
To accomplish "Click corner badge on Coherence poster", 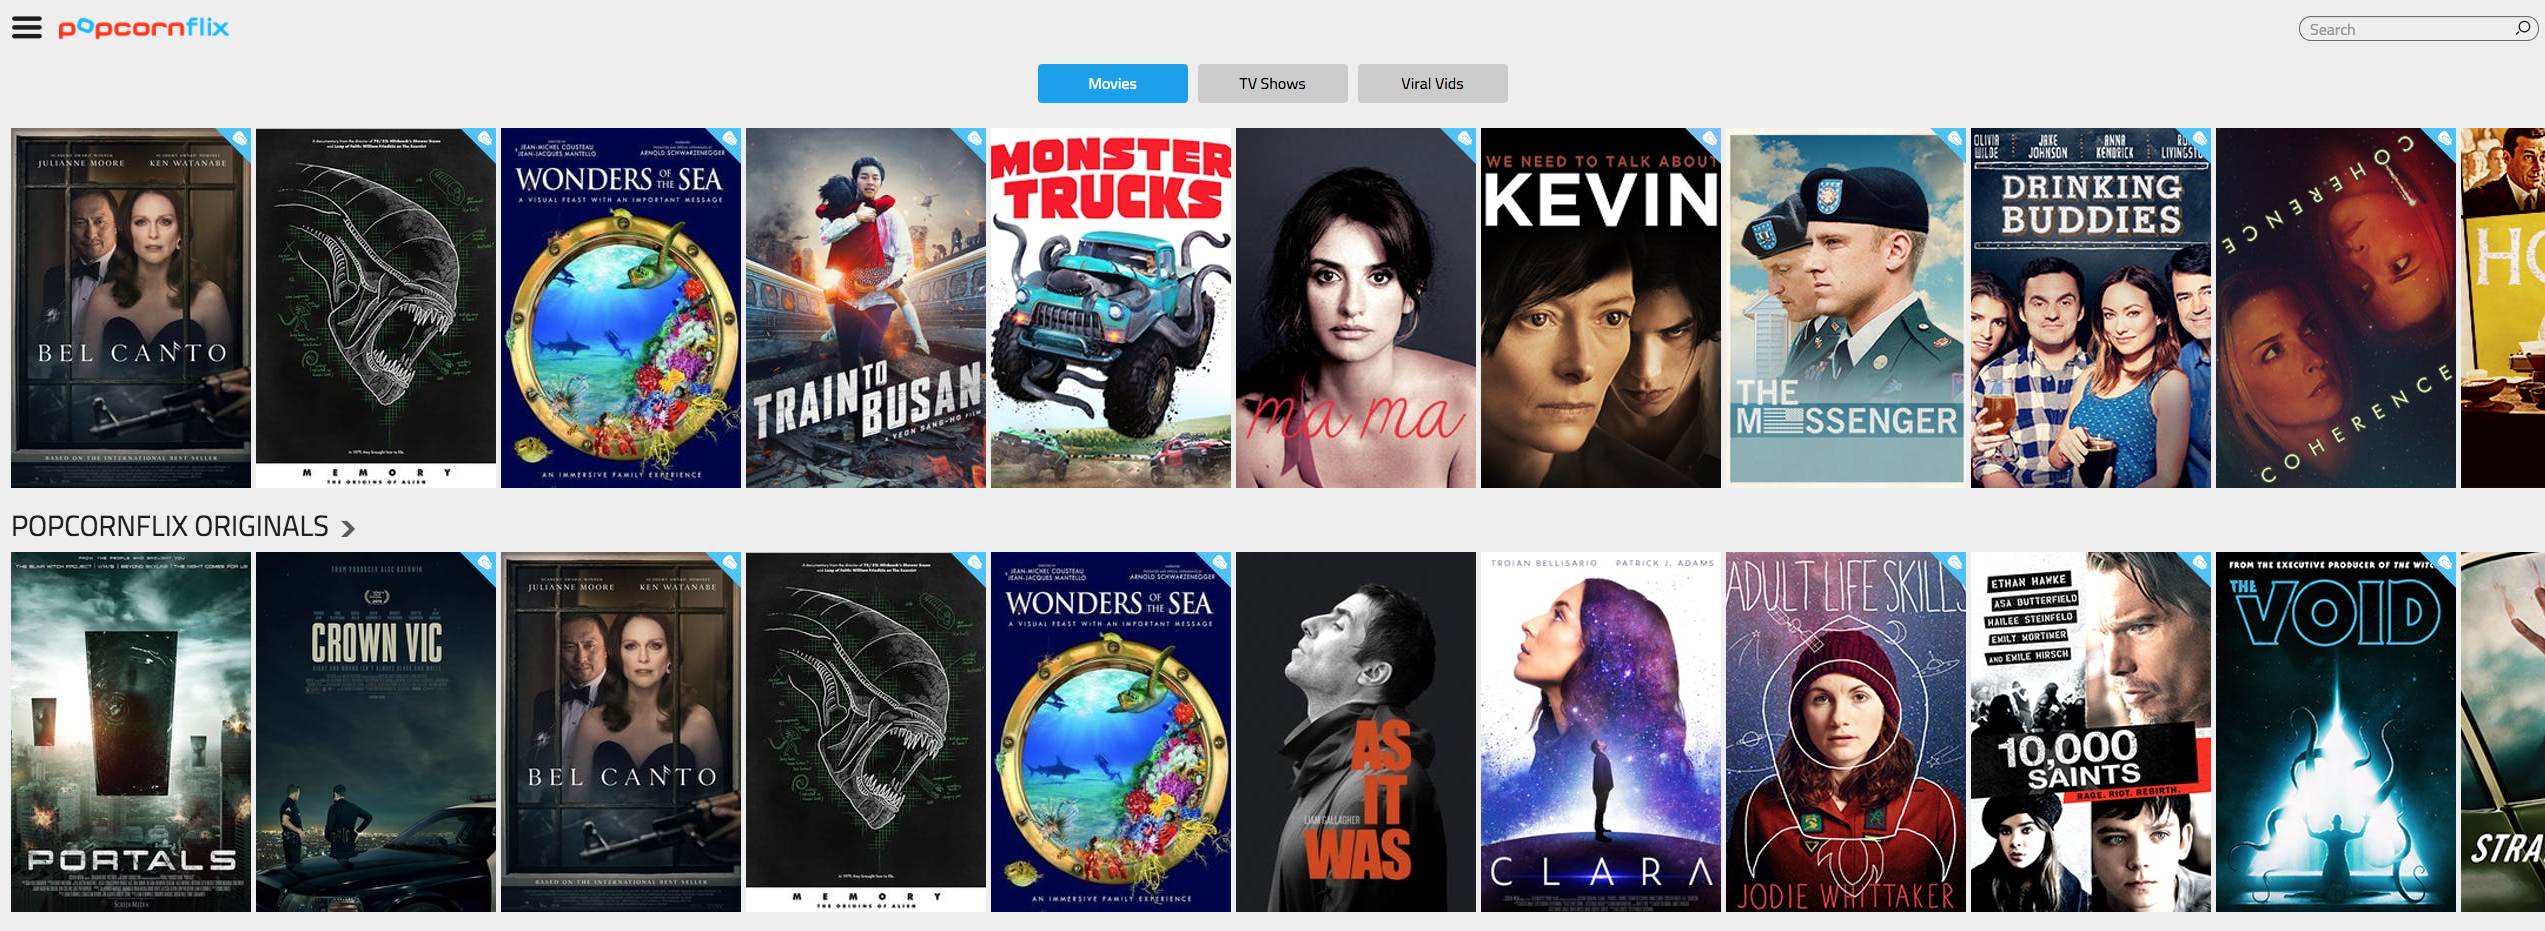I will (x=2443, y=140).
